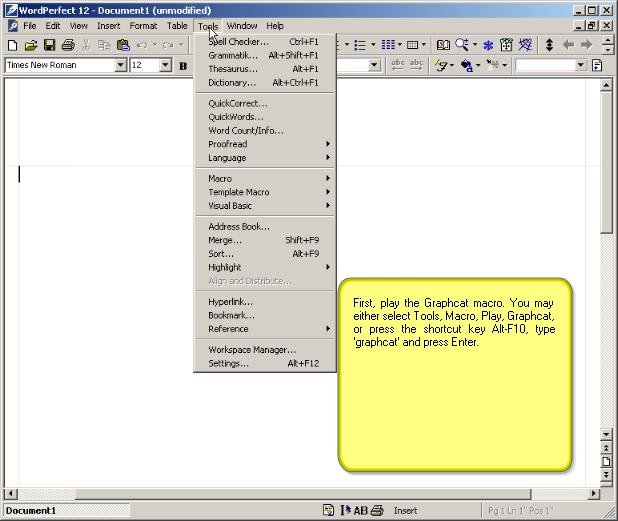Viewport: 618px width, 521px height.
Task: Click the Columns toolbar icon
Action: 388,45
